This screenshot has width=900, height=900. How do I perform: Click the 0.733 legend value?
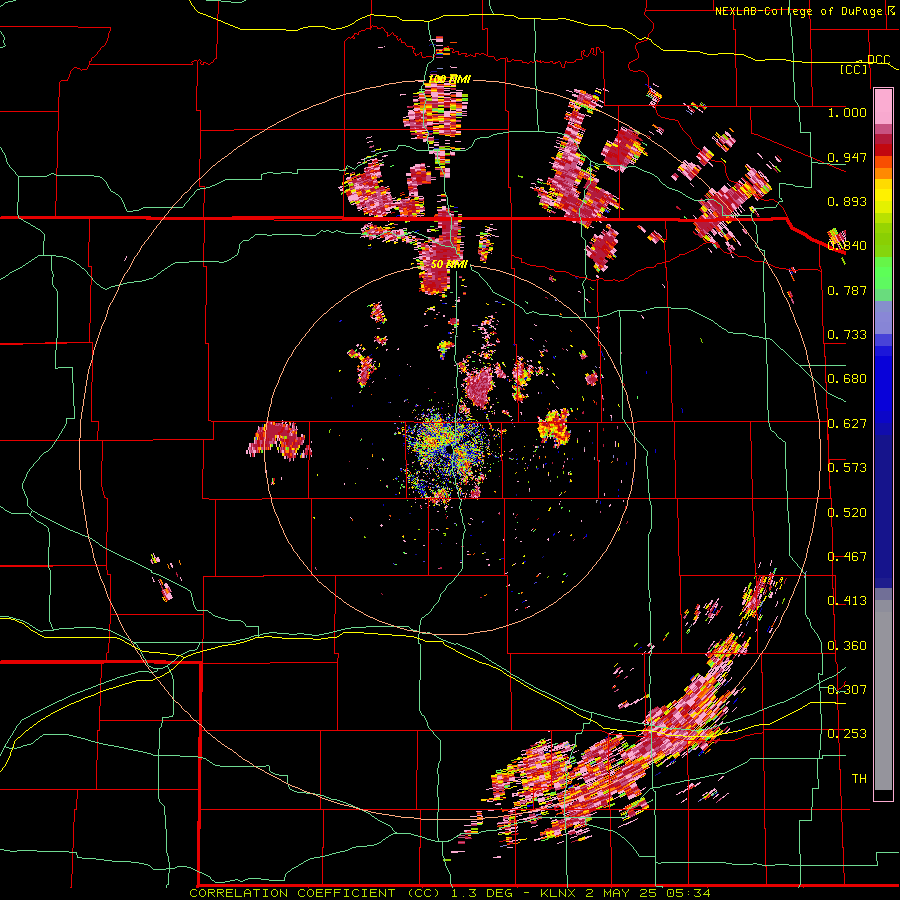point(847,335)
